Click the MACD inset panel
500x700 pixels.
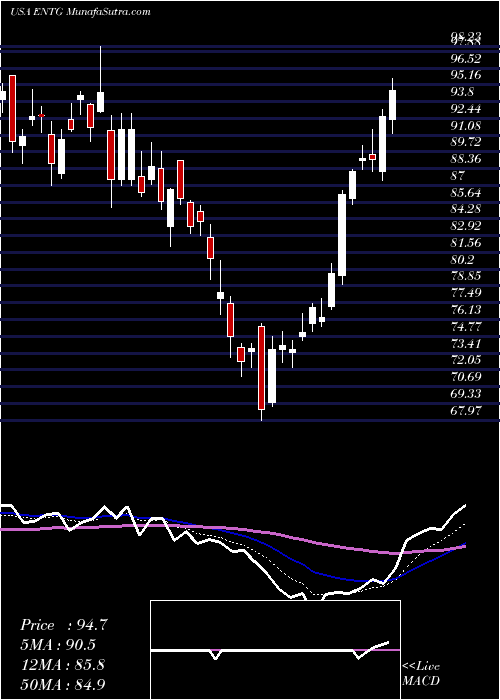click(x=275, y=650)
